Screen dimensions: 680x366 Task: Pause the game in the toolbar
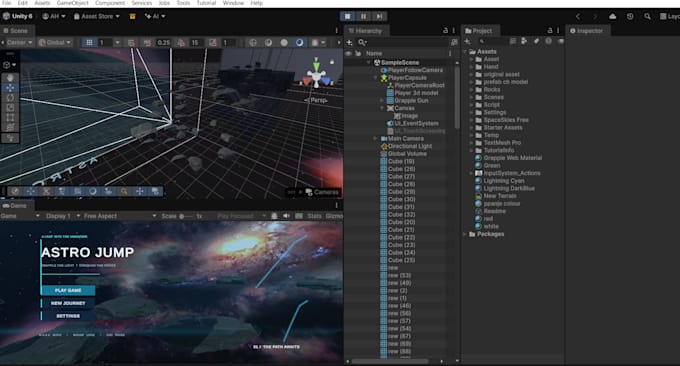point(363,16)
